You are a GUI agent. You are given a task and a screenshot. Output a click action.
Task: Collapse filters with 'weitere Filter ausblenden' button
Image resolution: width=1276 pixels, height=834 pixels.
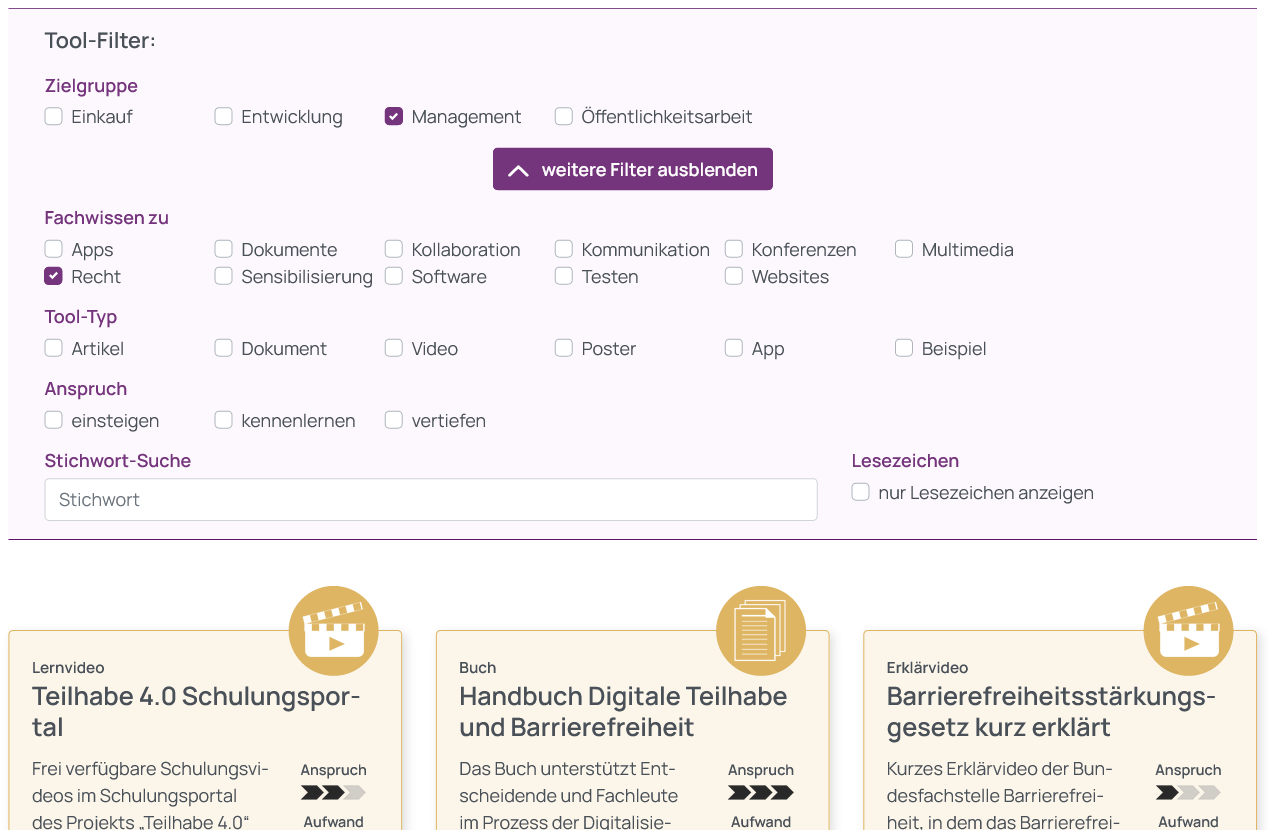[633, 169]
